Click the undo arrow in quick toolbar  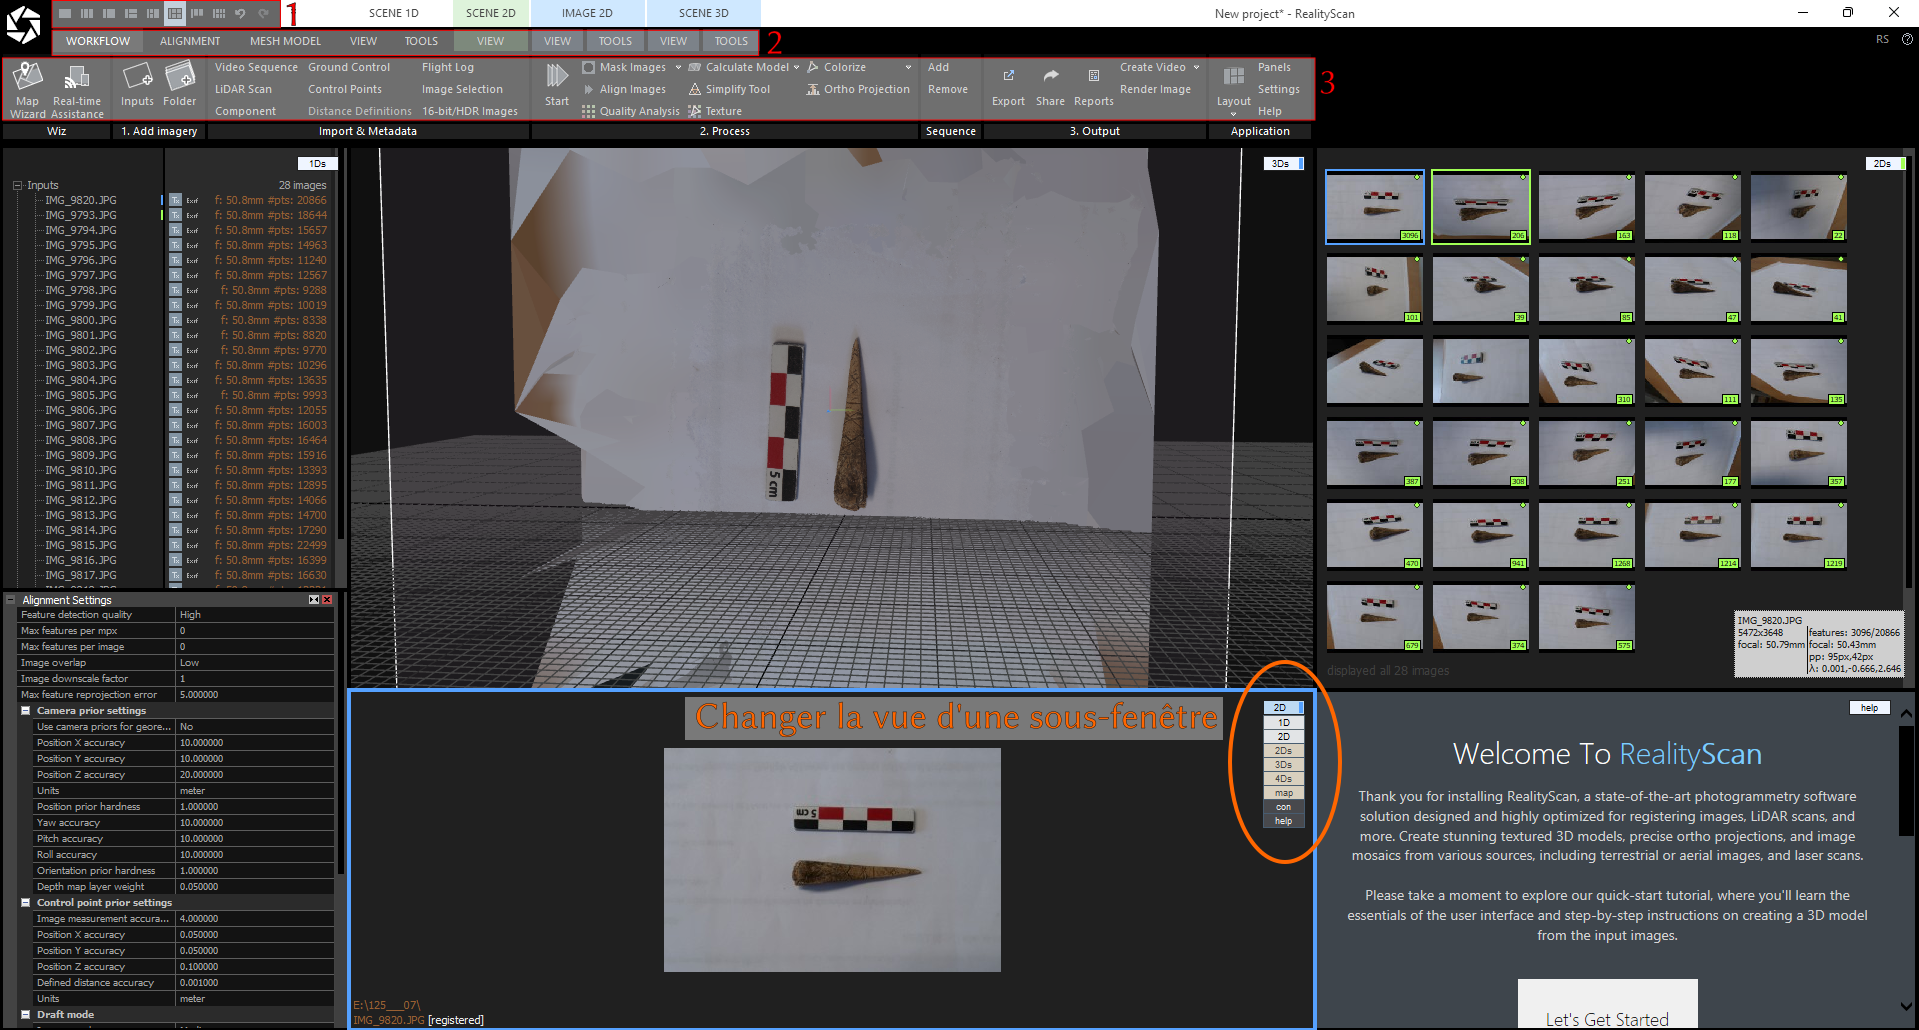tap(240, 13)
